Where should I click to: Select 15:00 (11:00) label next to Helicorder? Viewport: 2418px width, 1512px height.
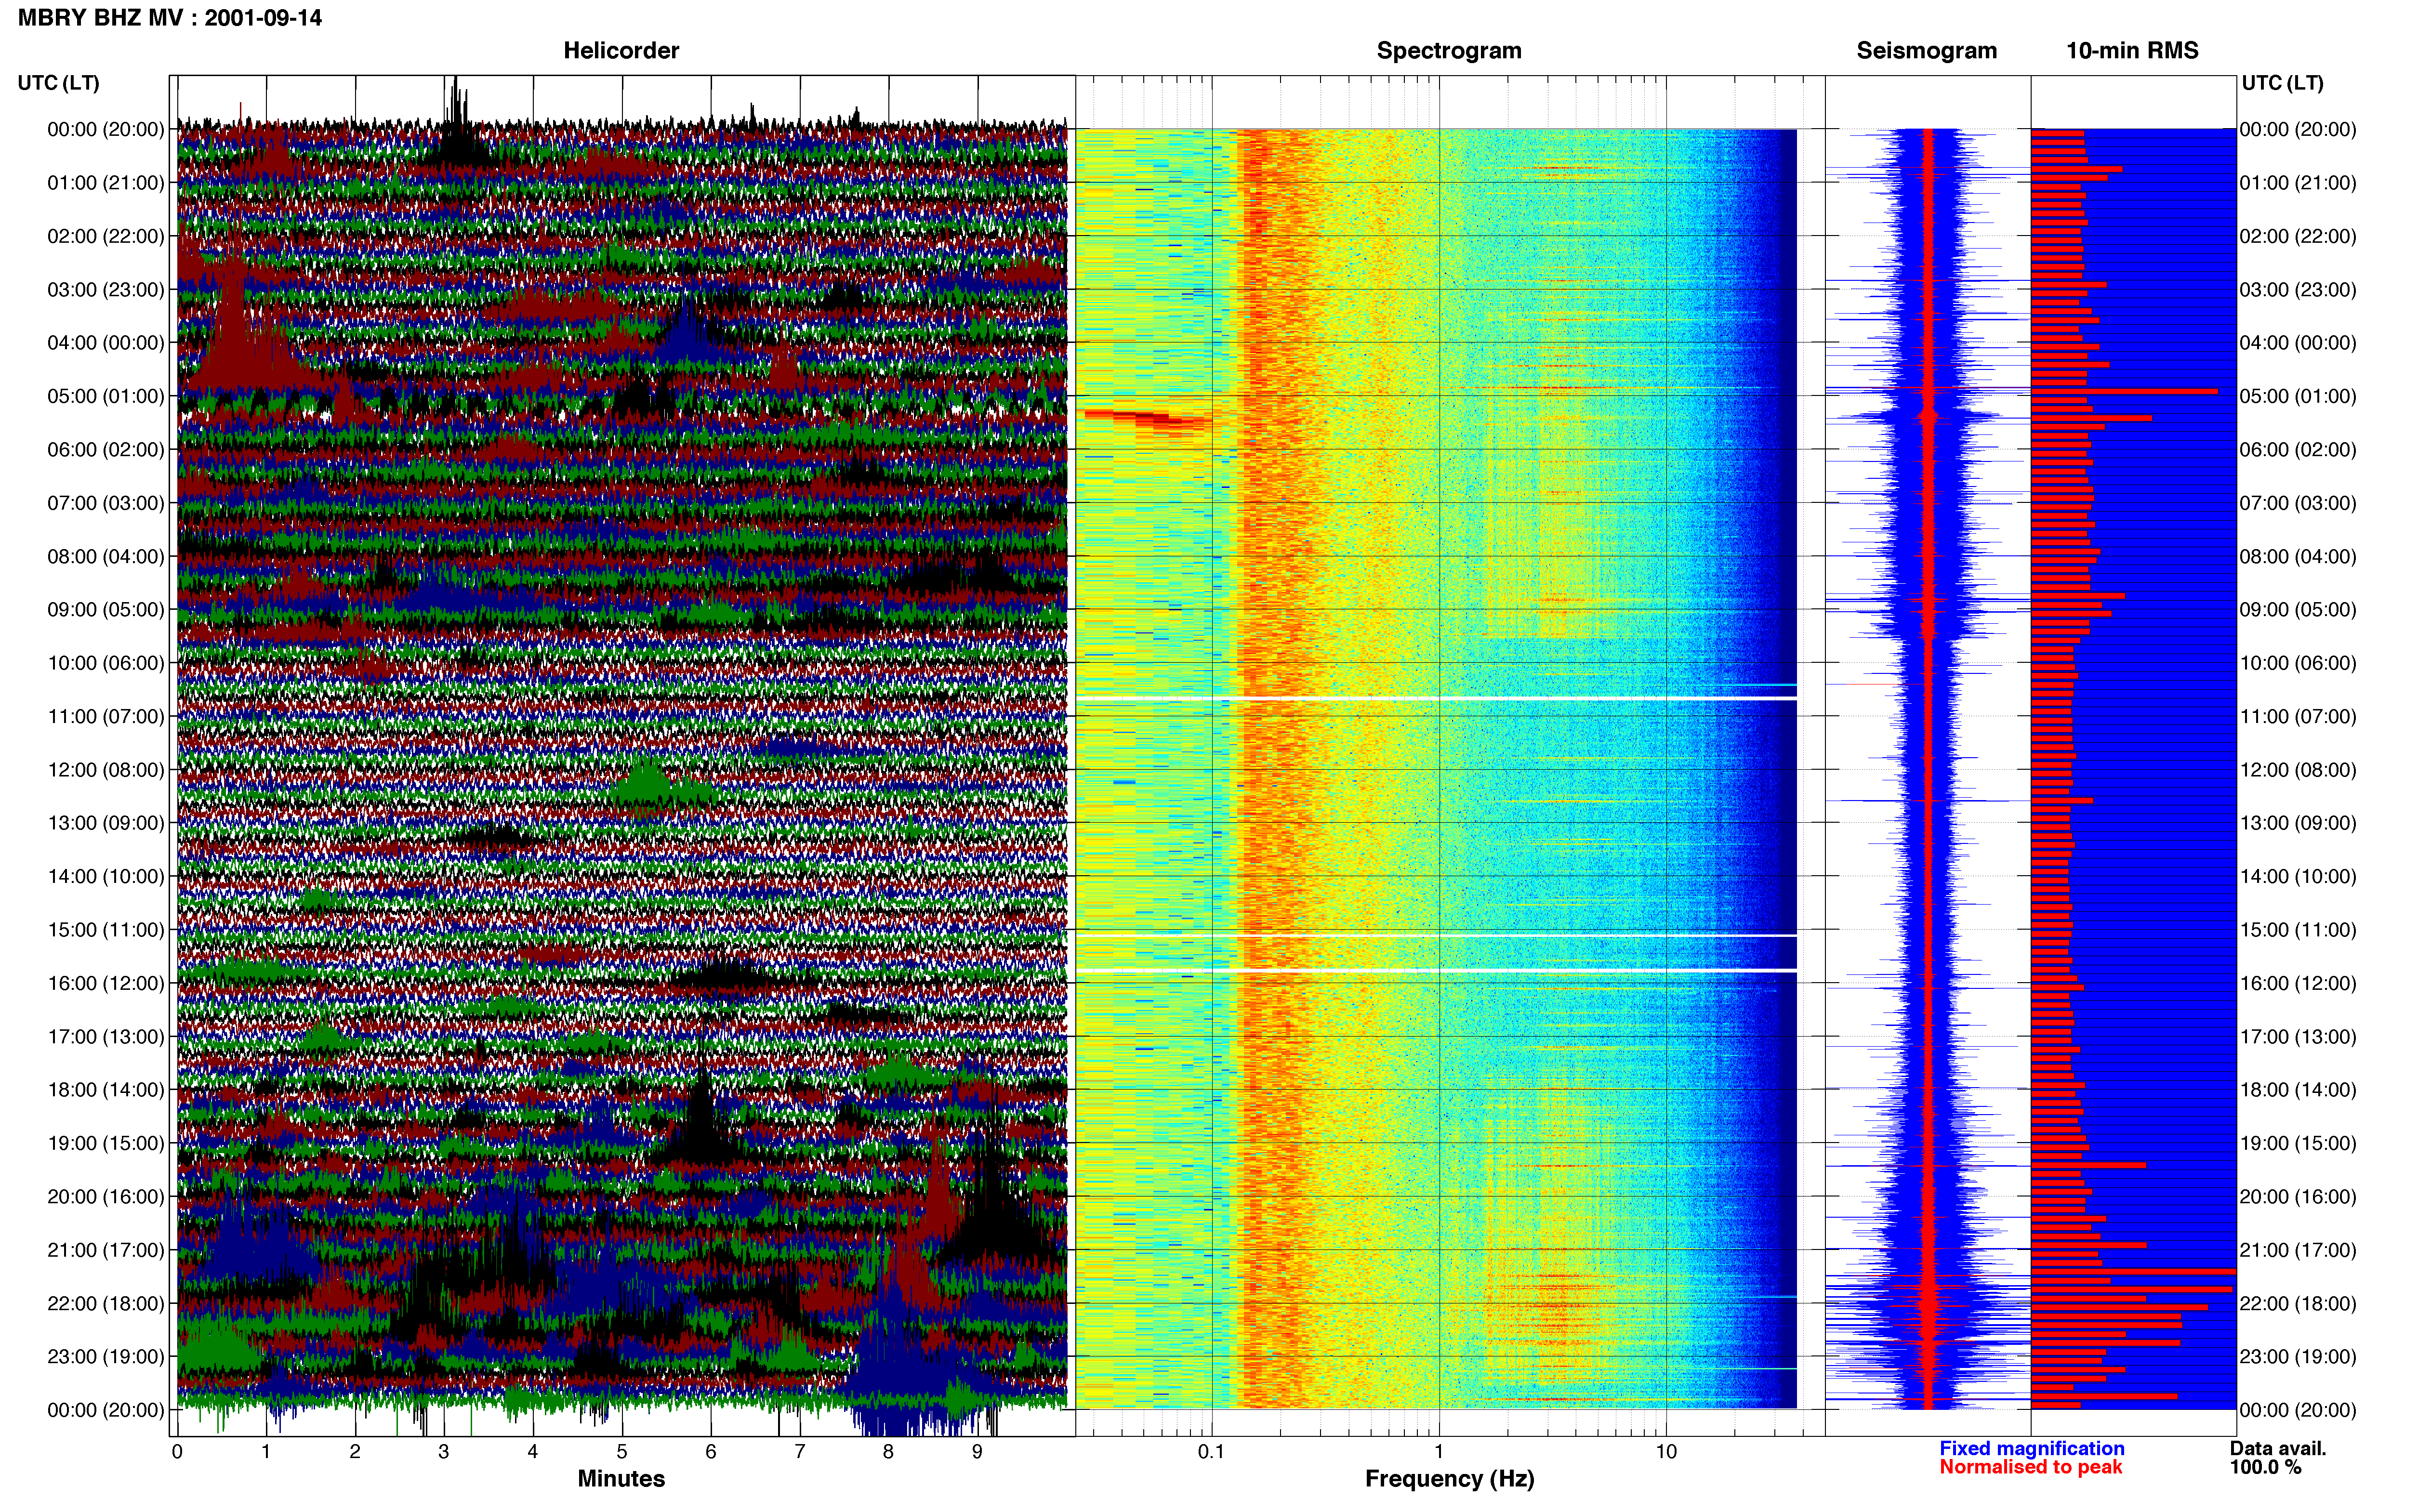(106, 930)
